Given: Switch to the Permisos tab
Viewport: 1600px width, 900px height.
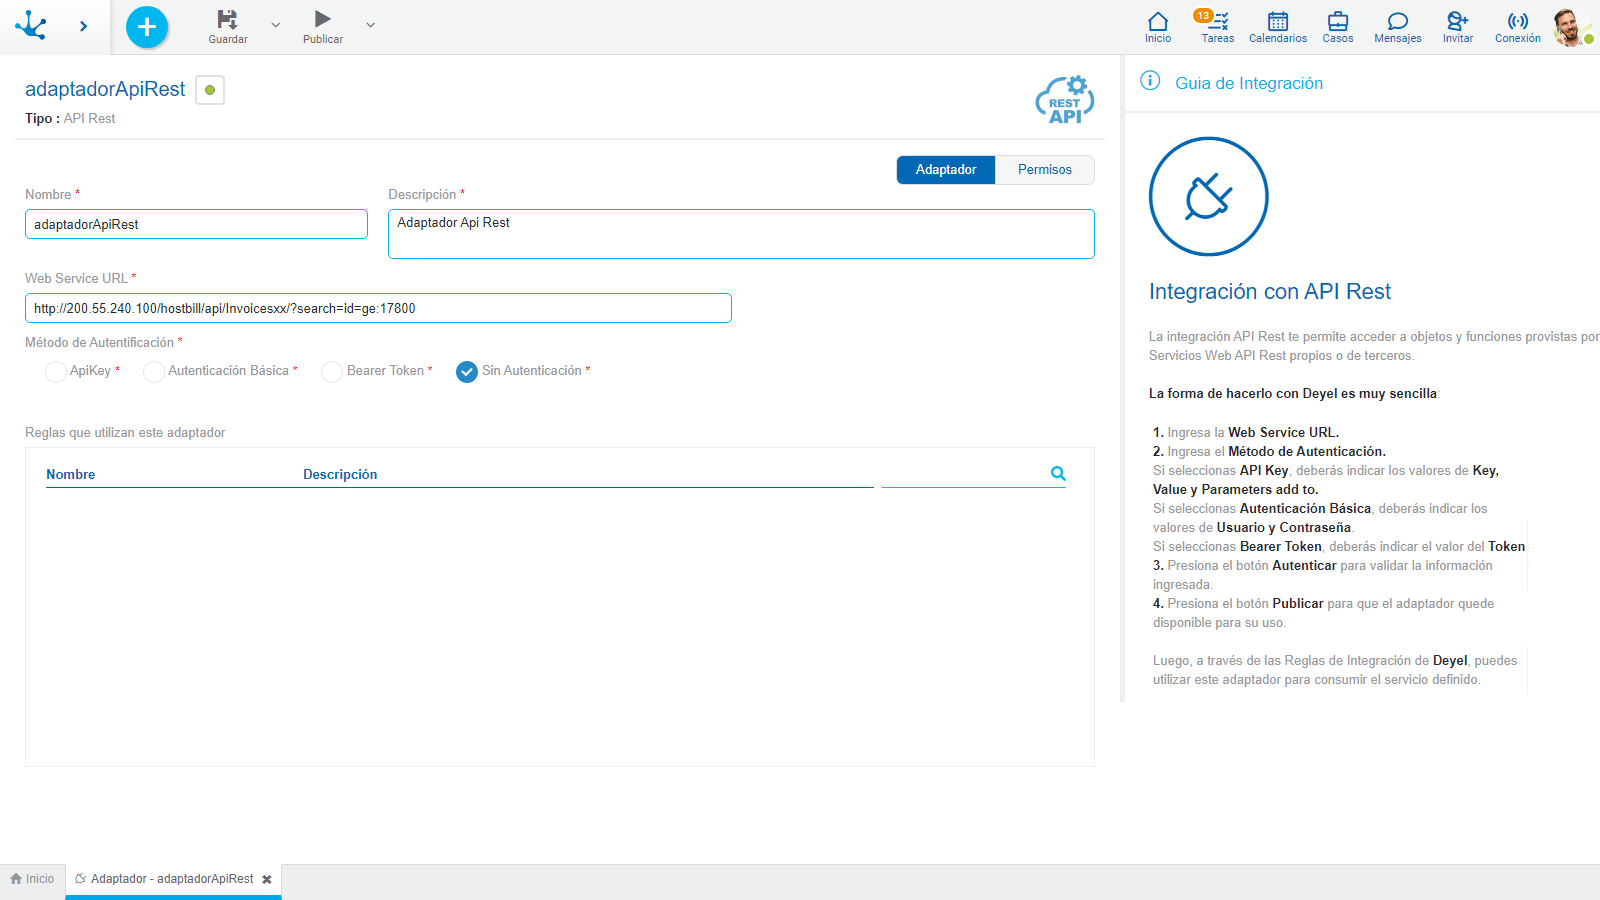Looking at the screenshot, I should pos(1044,170).
